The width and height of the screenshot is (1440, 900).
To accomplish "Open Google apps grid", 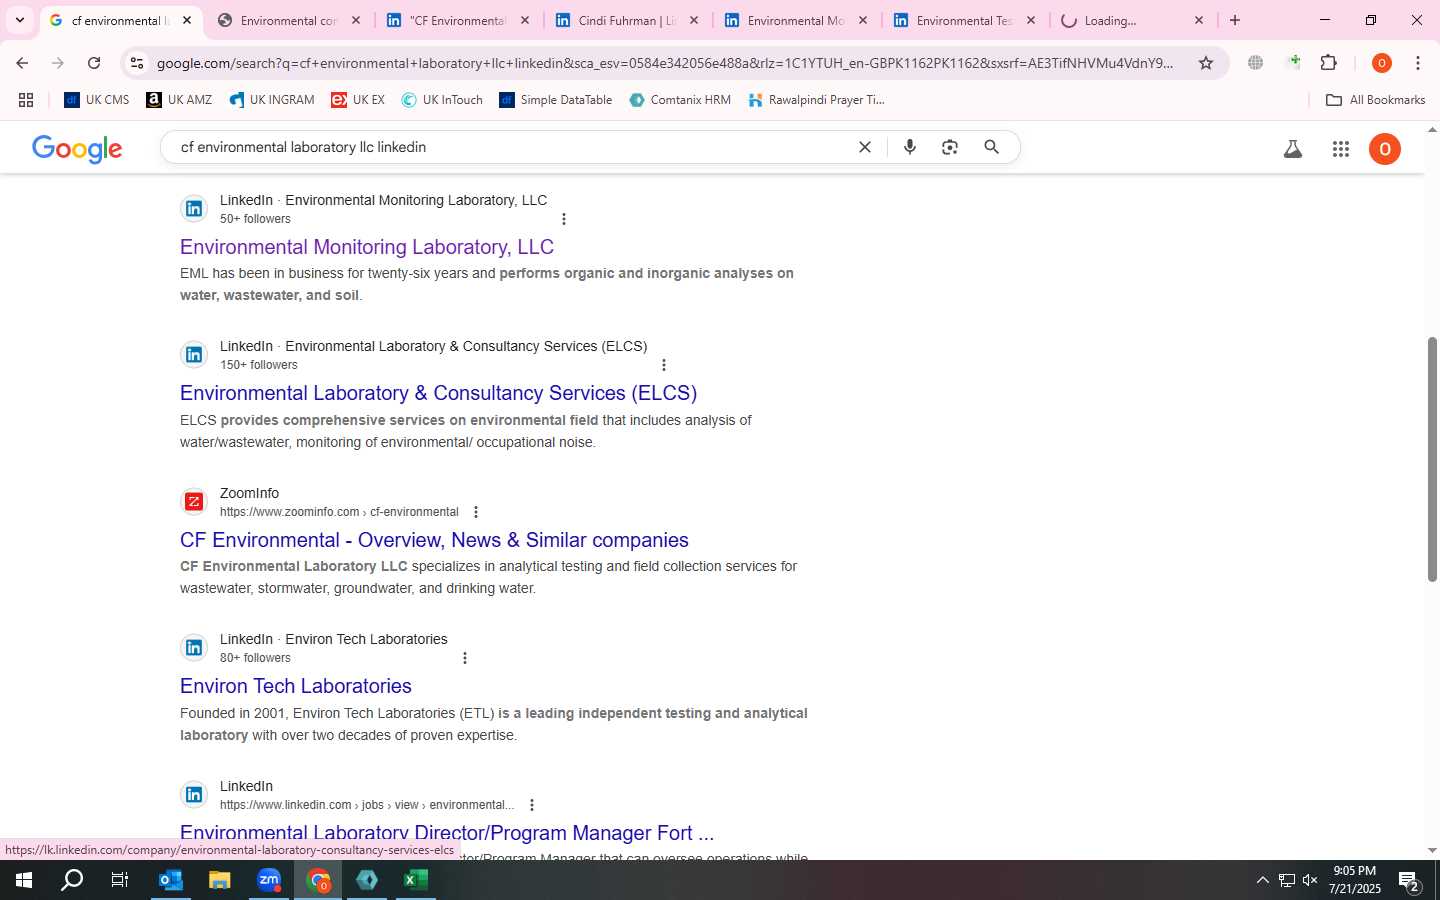I will click(x=1341, y=149).
